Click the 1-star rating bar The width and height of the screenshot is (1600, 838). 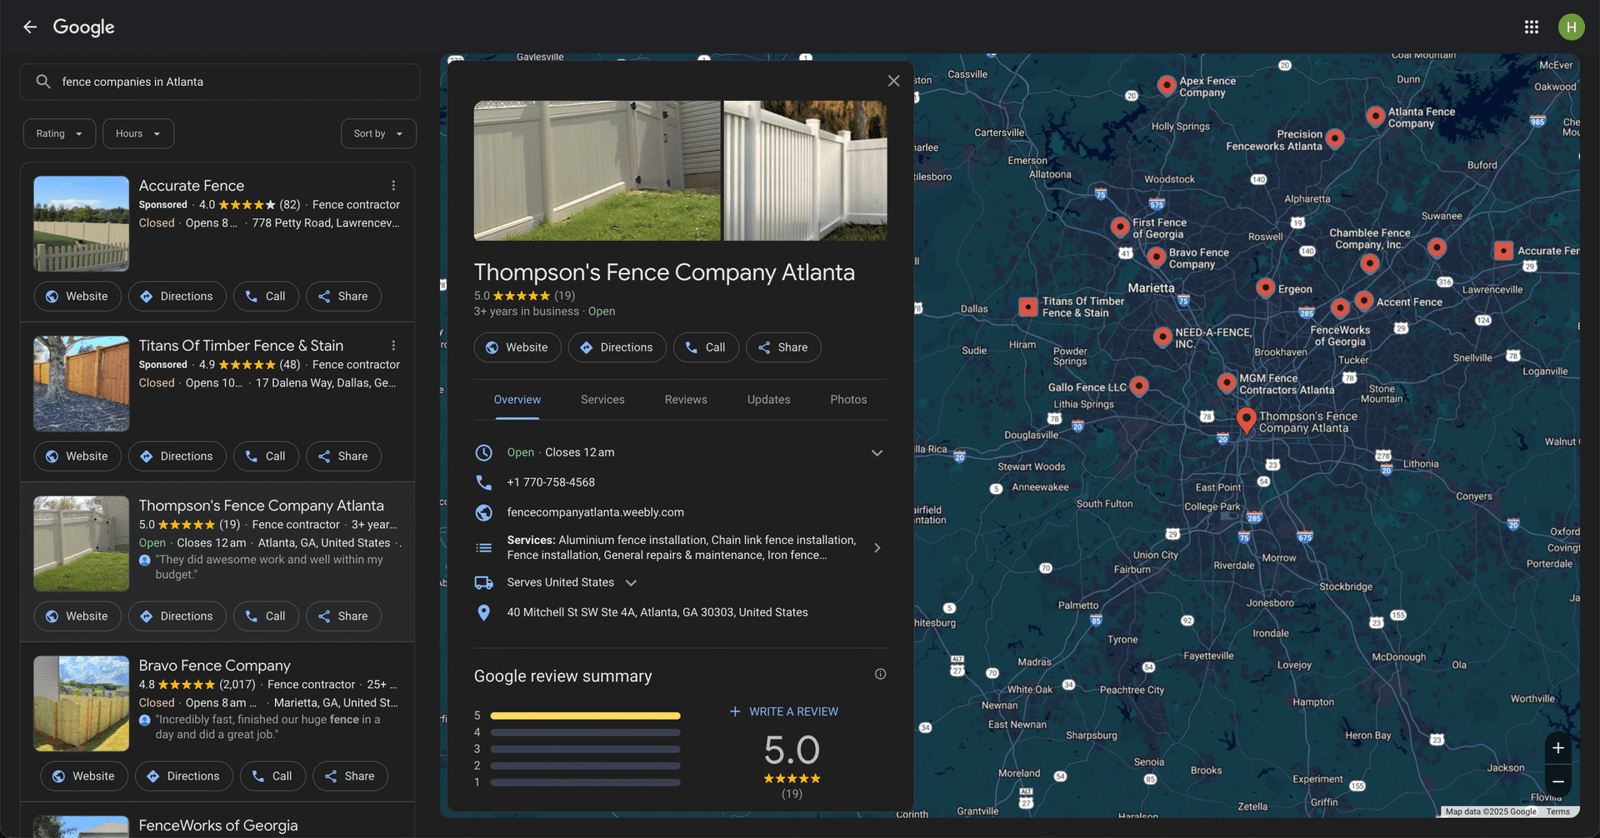coord(585,782)
